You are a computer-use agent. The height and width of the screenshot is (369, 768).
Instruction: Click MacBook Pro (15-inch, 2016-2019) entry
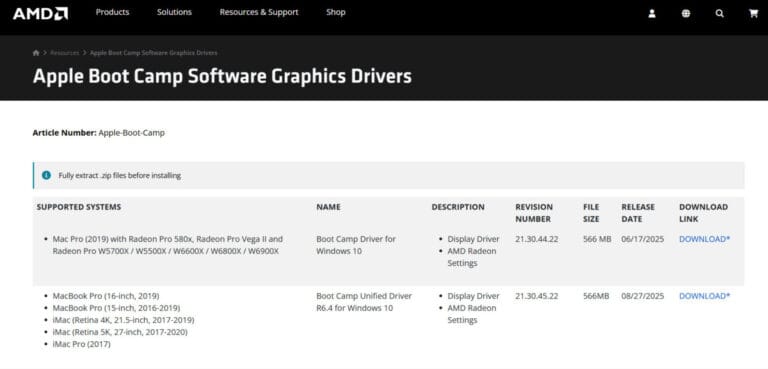click(x=116, y=308)
